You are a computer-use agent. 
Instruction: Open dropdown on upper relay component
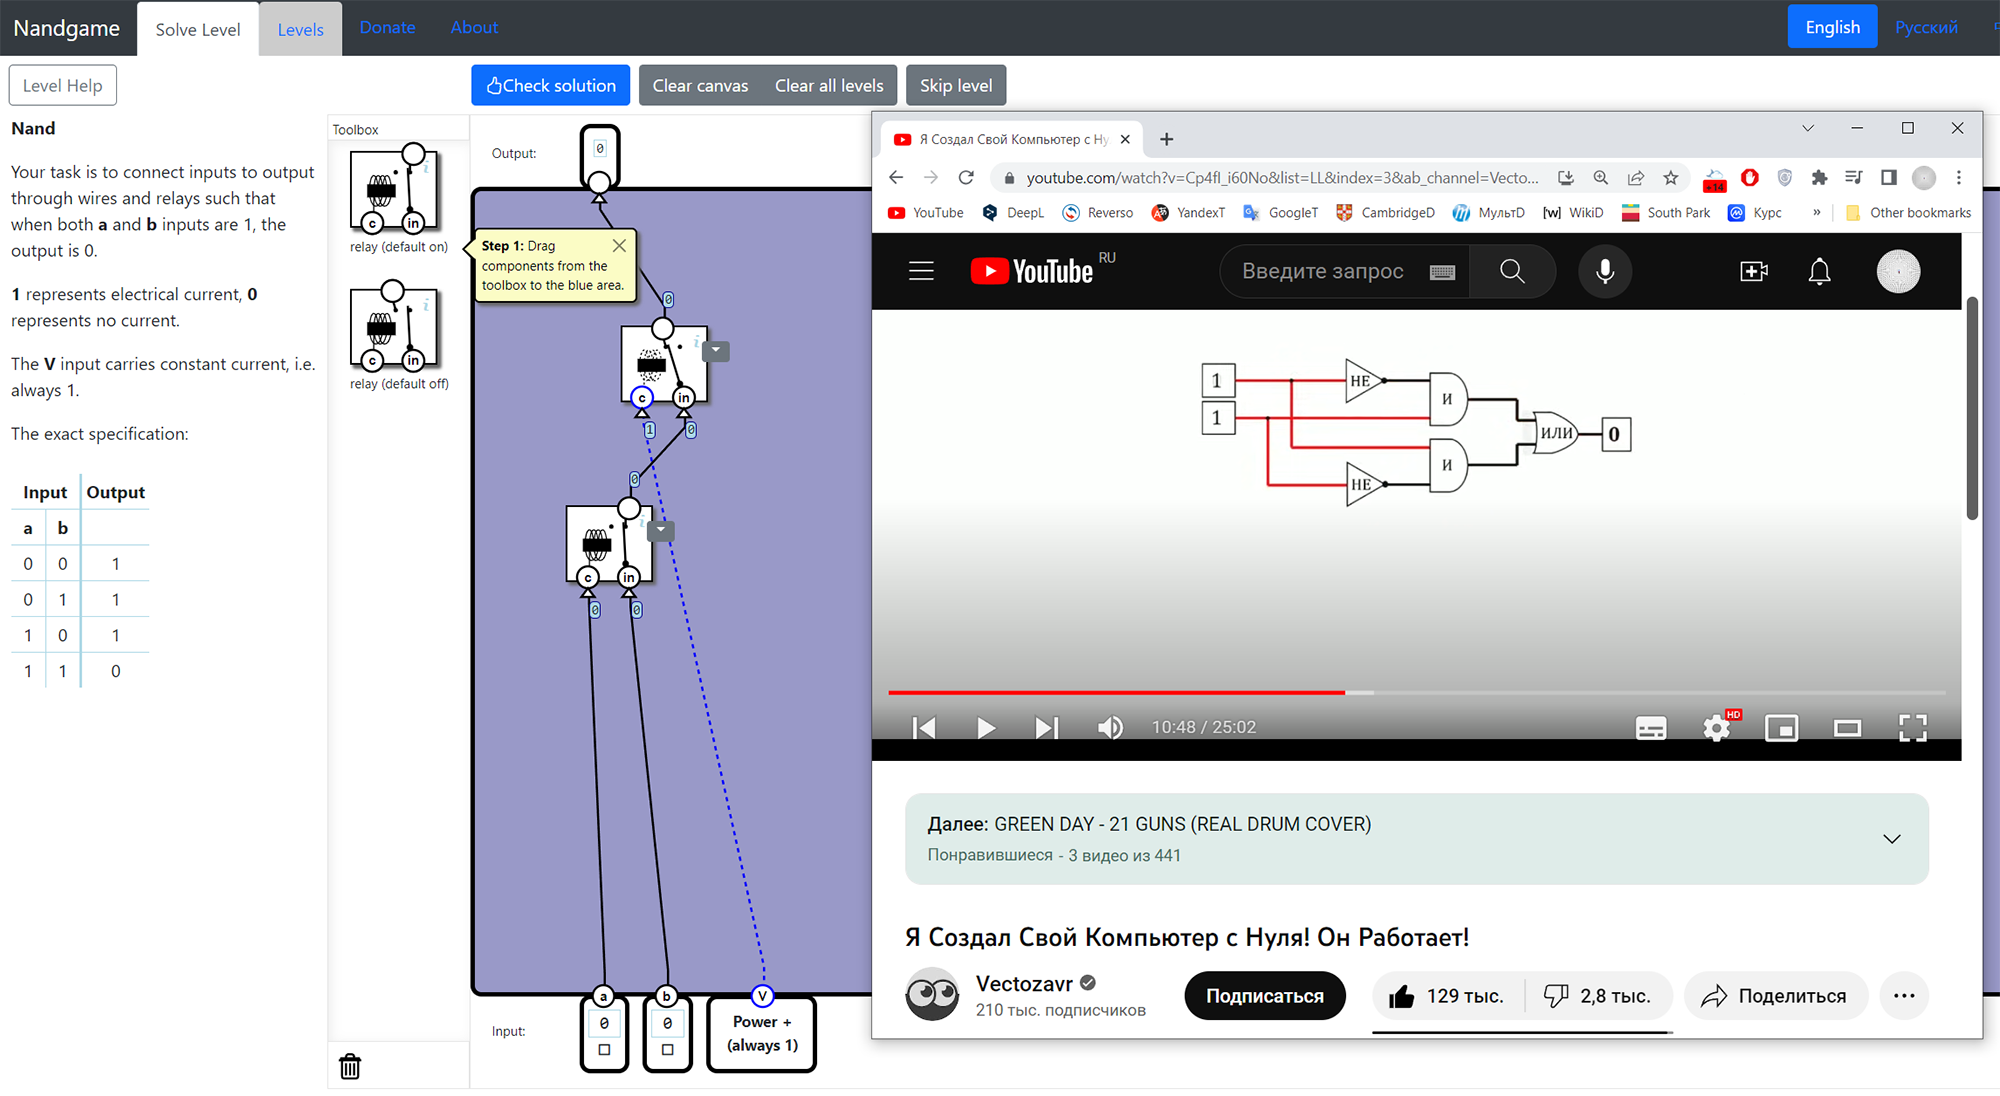(x=716, y=351)
